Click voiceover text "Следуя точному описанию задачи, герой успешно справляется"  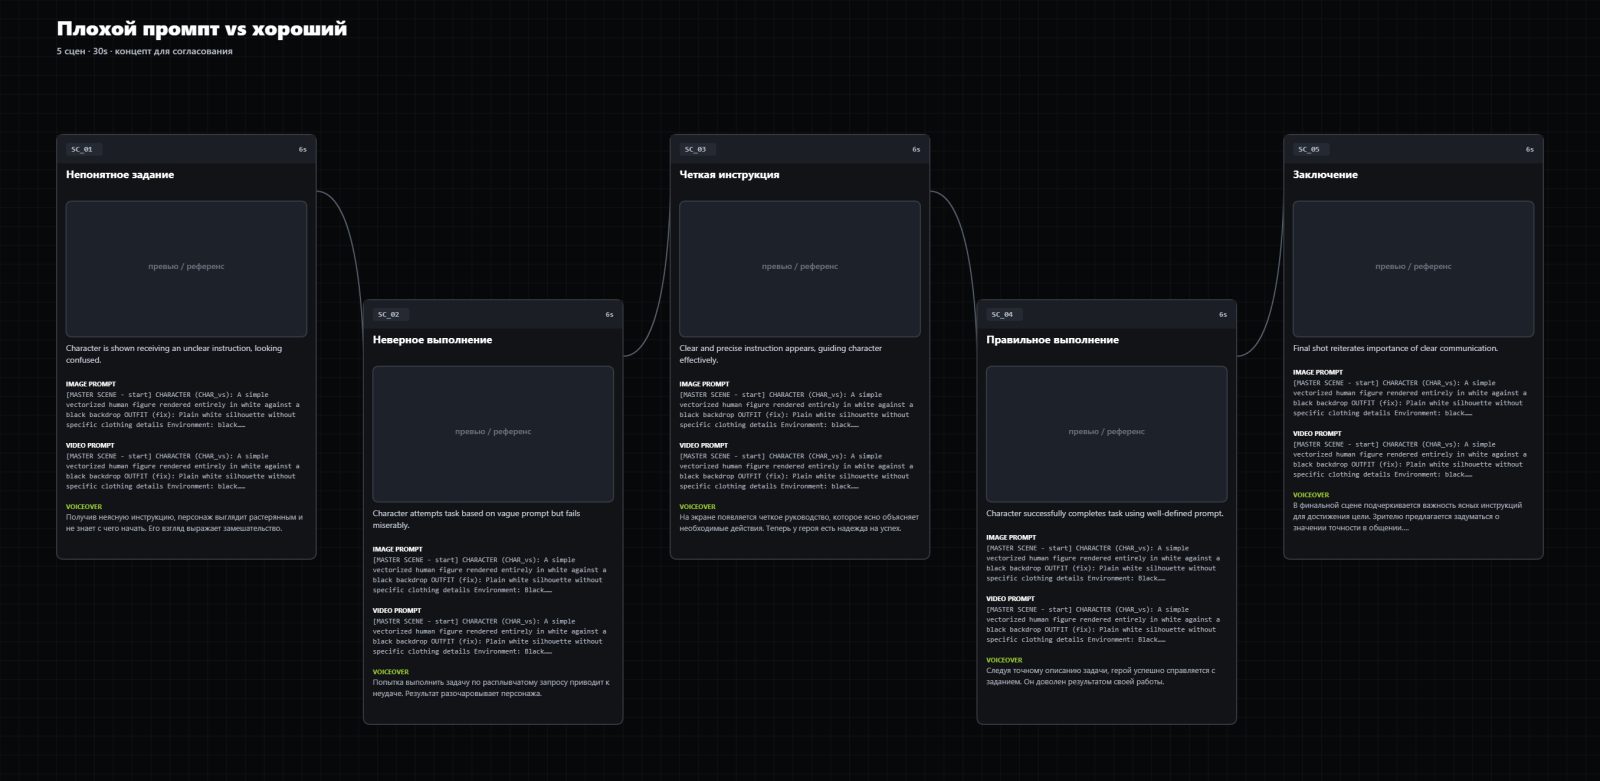[x=1101, y=676]
